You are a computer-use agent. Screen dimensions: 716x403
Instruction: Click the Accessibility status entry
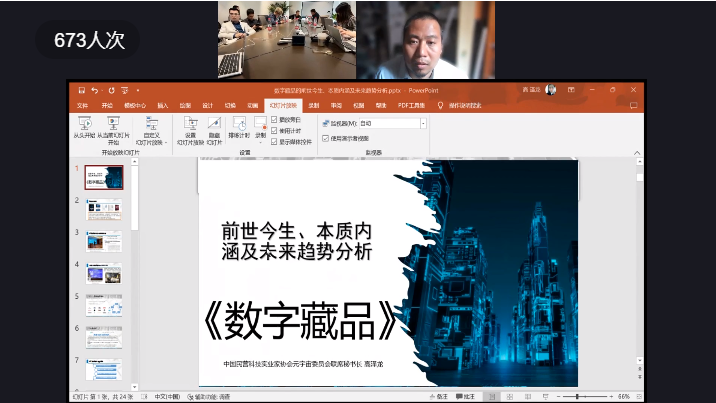(x=209, y=397)
